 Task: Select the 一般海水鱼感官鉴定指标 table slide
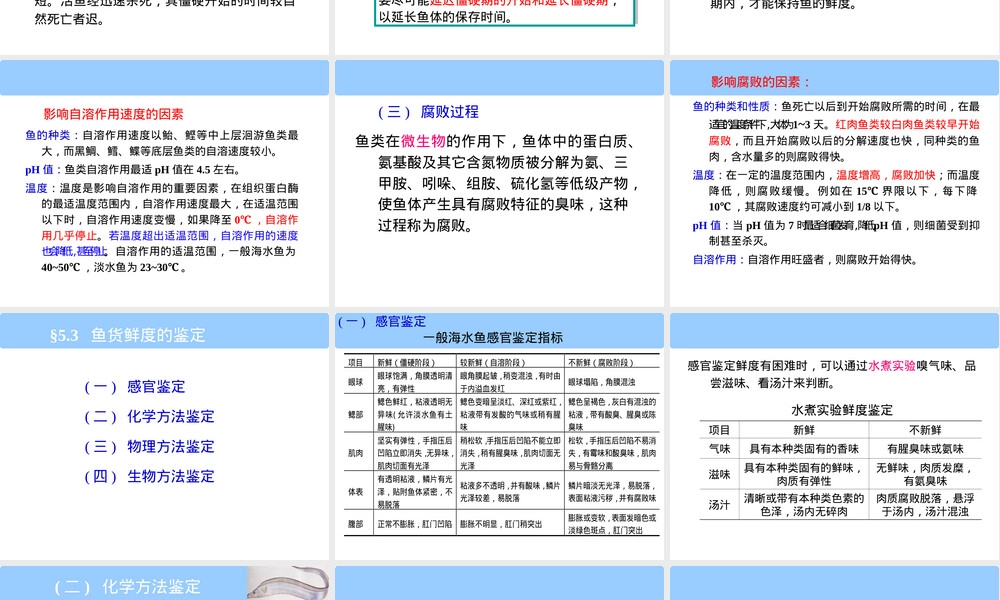tap(499, 436)
